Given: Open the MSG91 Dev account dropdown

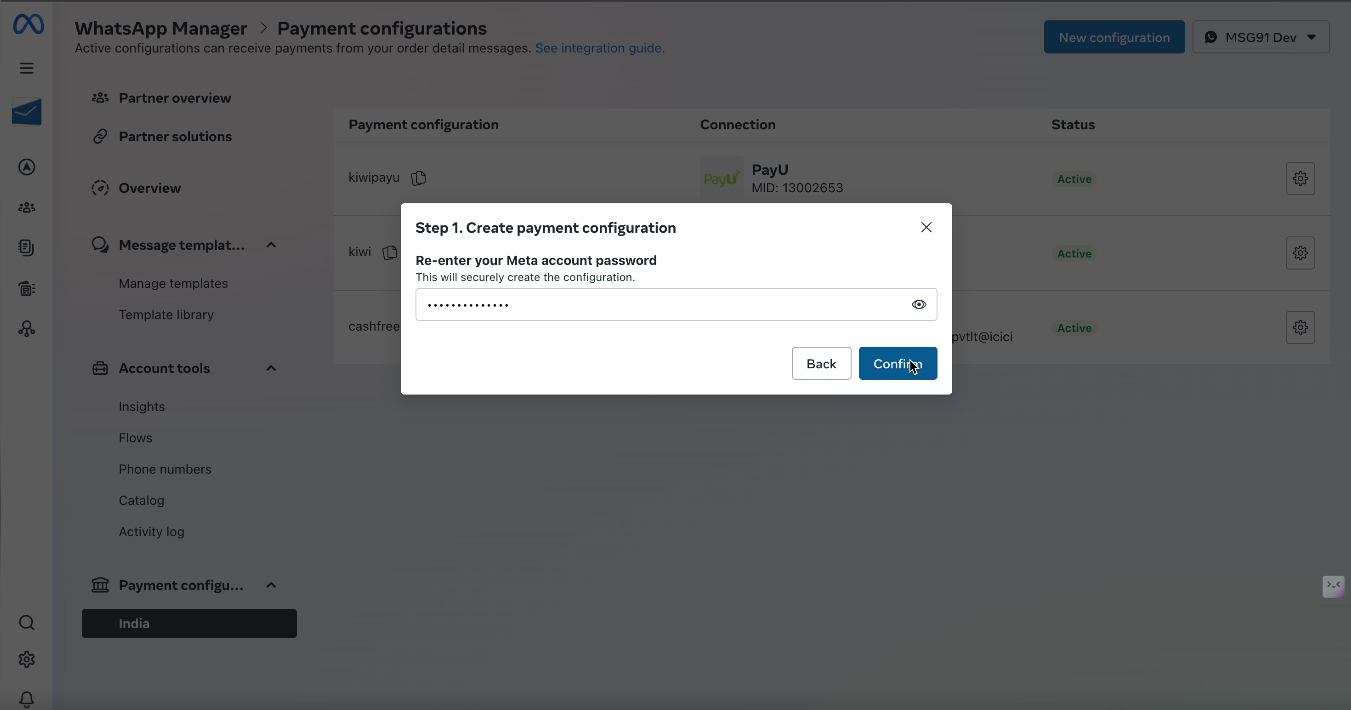Looking at the screenshot, I should [1261, 37].
